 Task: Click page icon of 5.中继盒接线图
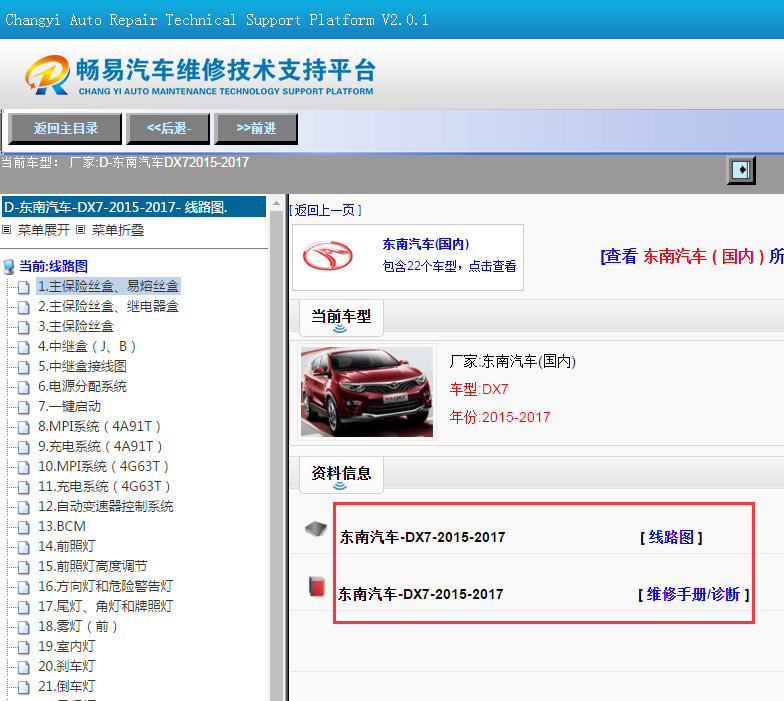point(24,367)
